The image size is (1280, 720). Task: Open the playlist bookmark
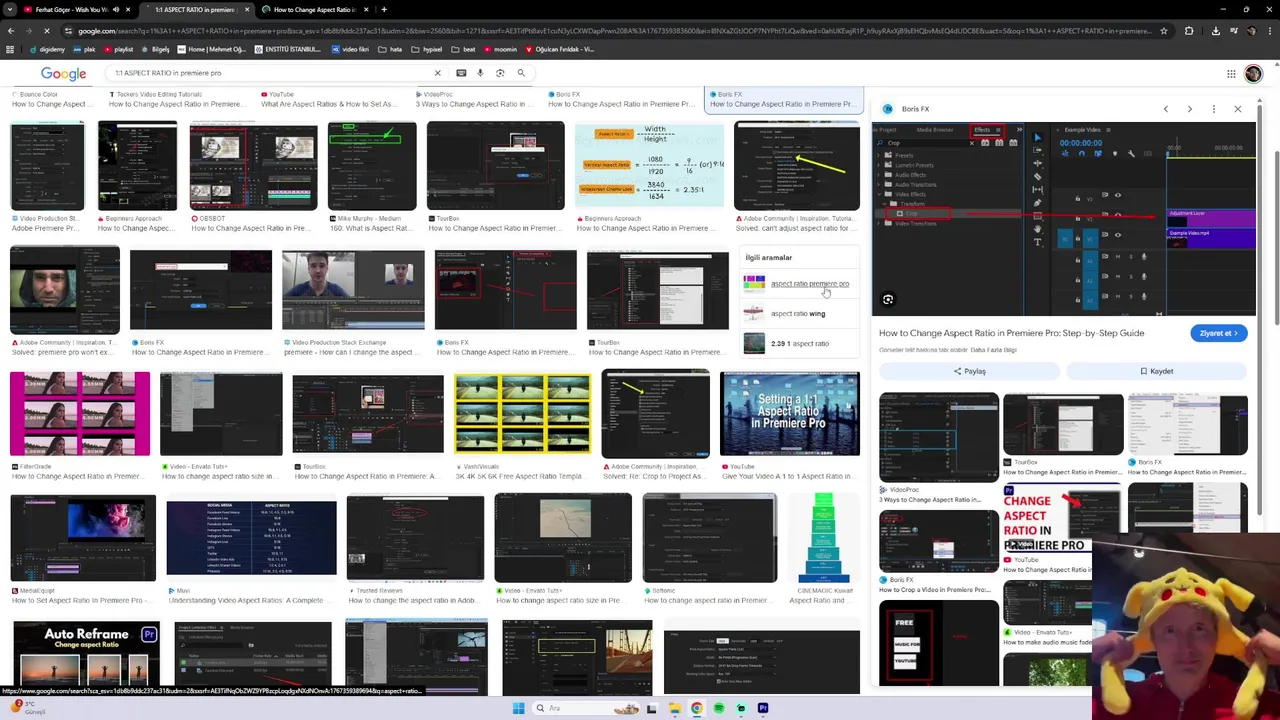tap(119, 49)
